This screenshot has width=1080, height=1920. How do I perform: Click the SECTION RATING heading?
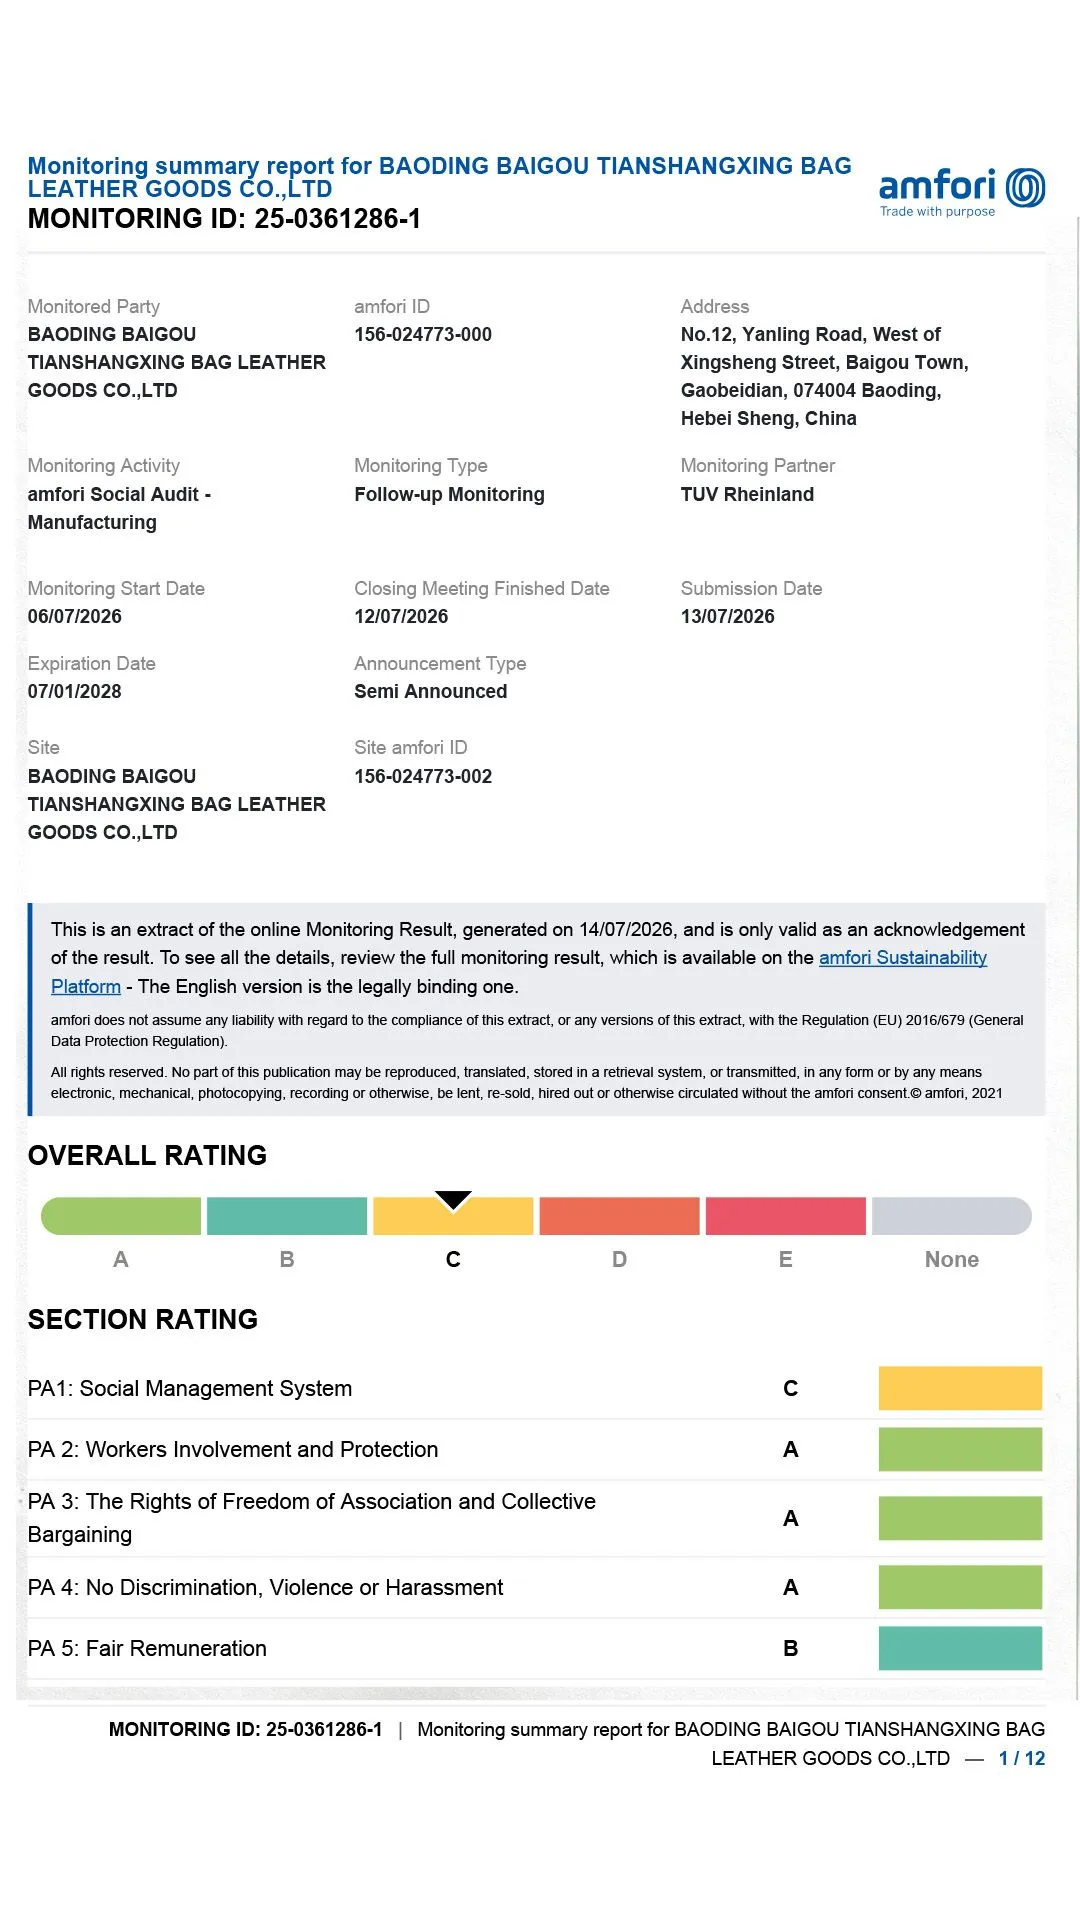(x=143, y=1319)
